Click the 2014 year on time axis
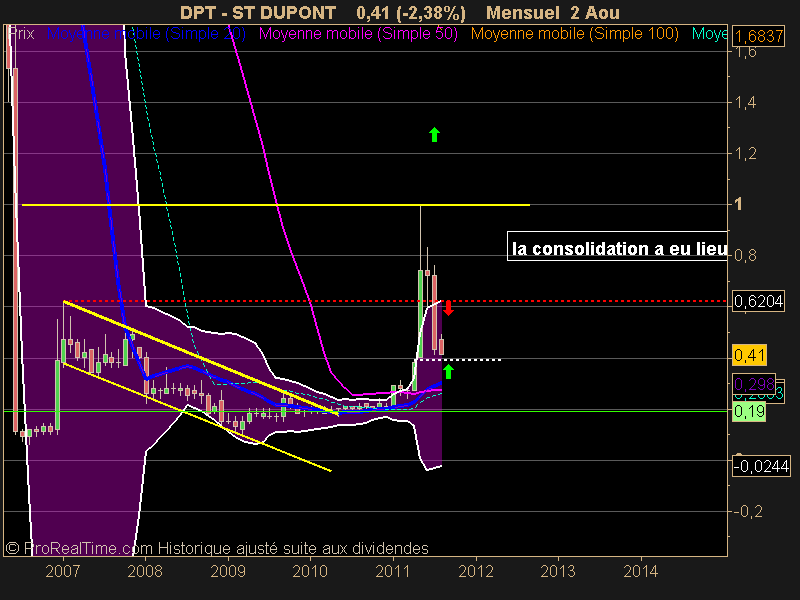Image resolution: width=800 pixels, height=600 pixels. (641, 571)
